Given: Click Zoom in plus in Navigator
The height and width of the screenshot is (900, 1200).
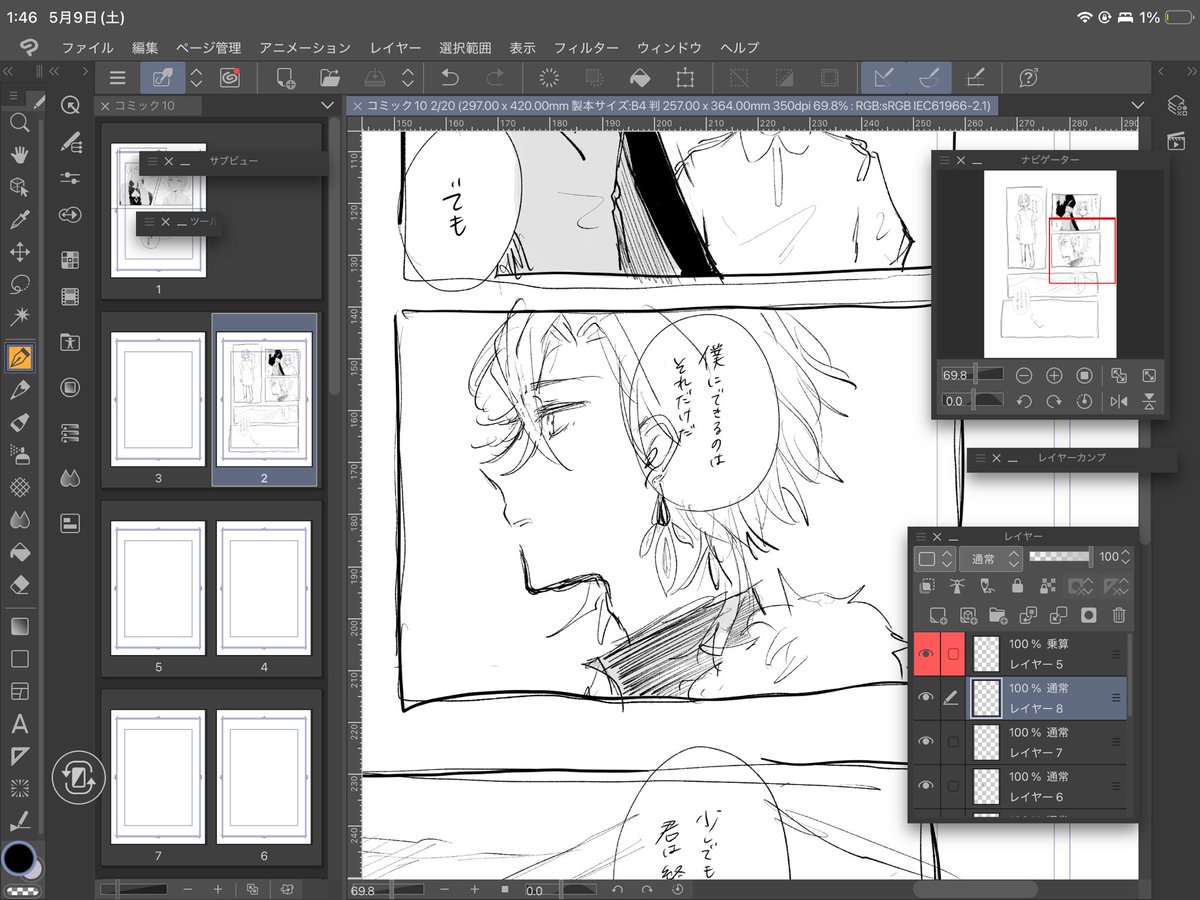Looking at the screenshot, I should coord(1054,376).
